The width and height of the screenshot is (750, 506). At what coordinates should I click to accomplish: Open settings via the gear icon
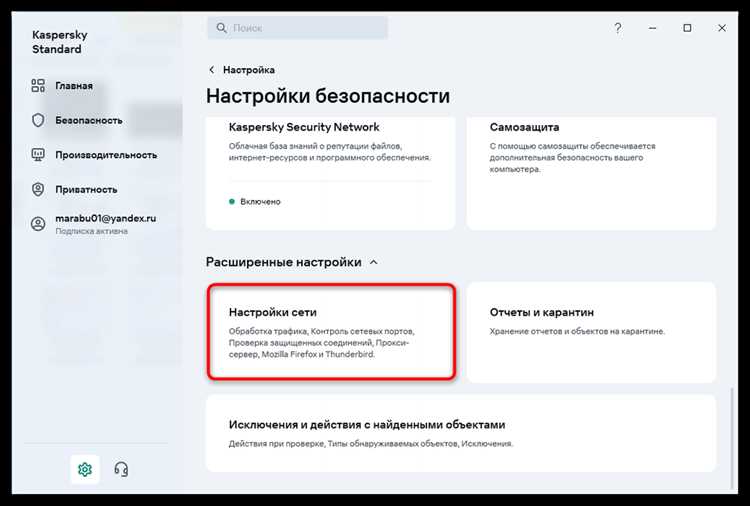85,470
